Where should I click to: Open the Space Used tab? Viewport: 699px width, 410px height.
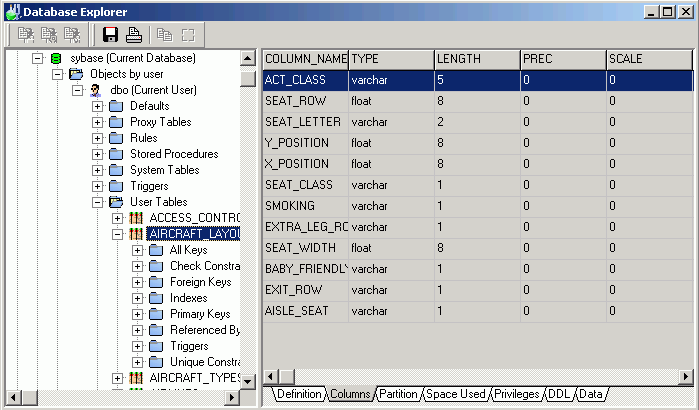coord(456,394)
